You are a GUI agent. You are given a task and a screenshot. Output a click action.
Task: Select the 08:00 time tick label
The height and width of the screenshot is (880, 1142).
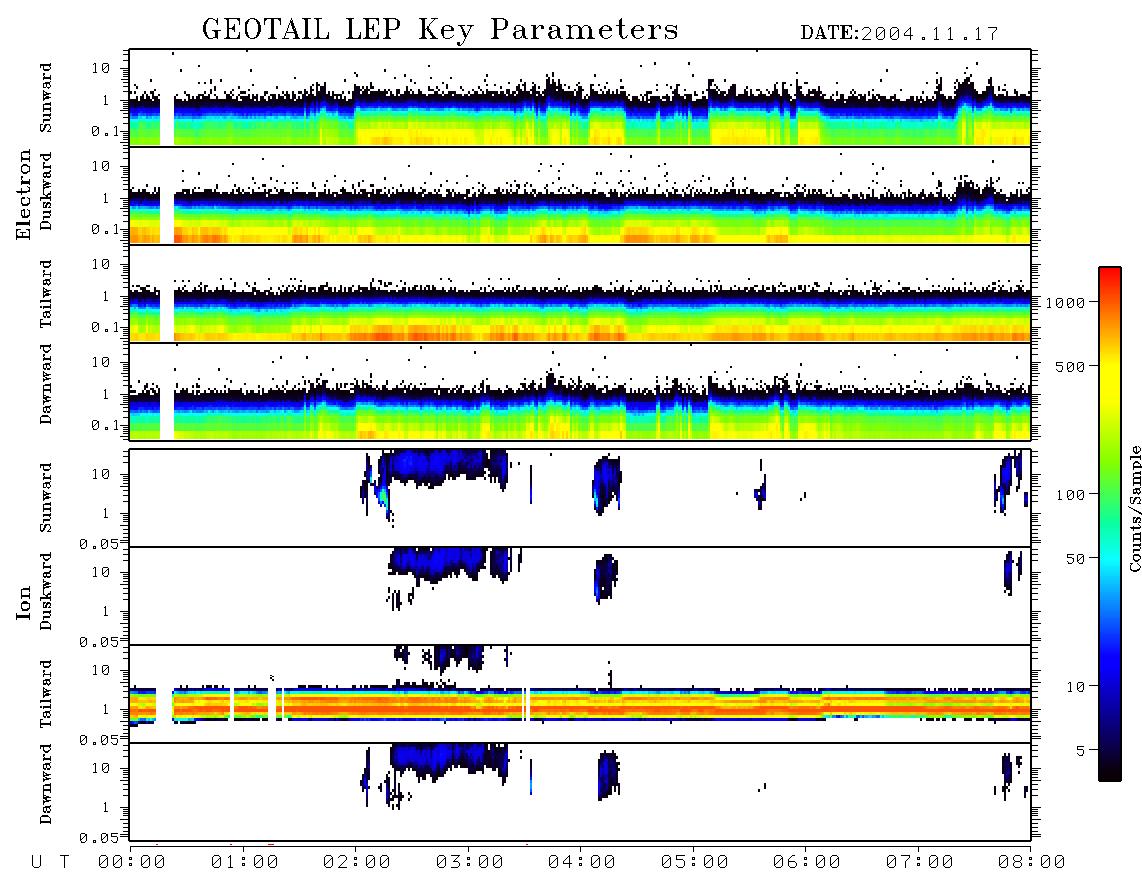tap(1032, 862)
